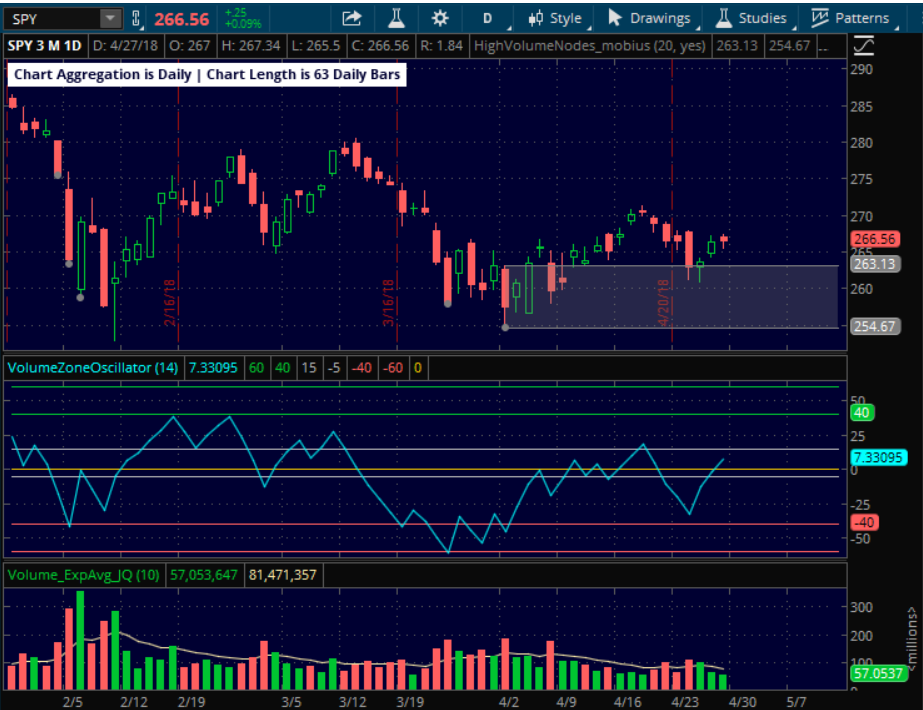This screenshot has height=710, width=923.
Task: Click the O: 267 open value
Action: 190,46
